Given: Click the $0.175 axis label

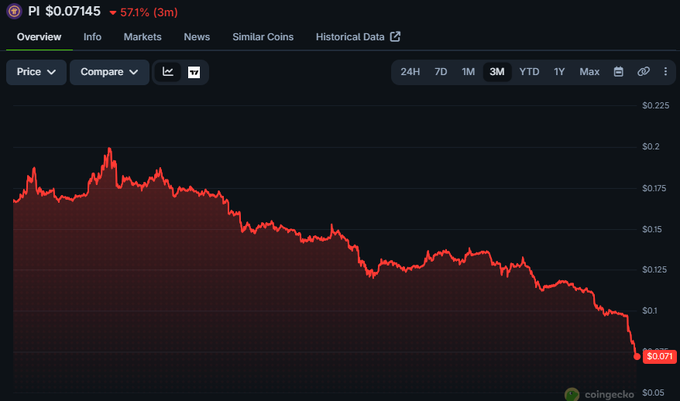Looking at the screenshot, I should point(654,188).
